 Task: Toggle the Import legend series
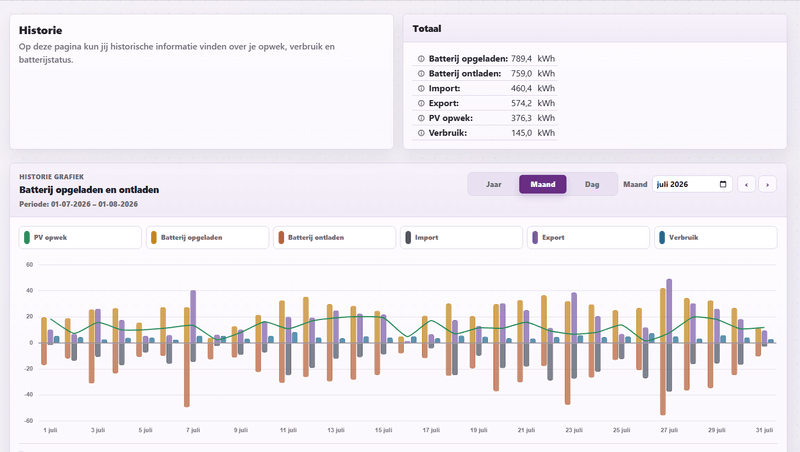point(461,237)
